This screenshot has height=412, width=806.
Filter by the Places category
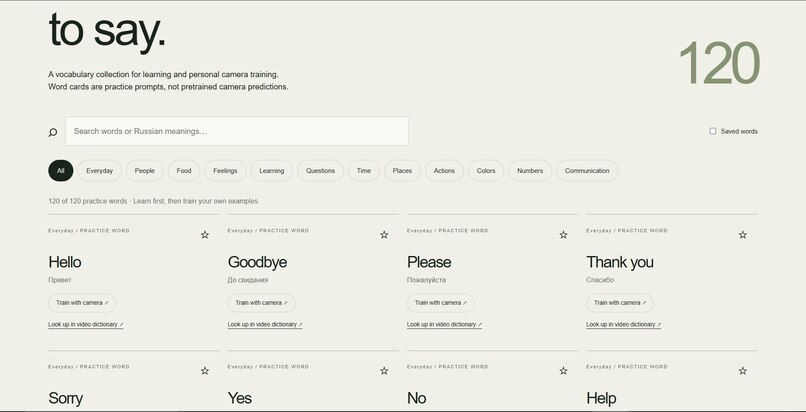(402, 171)
